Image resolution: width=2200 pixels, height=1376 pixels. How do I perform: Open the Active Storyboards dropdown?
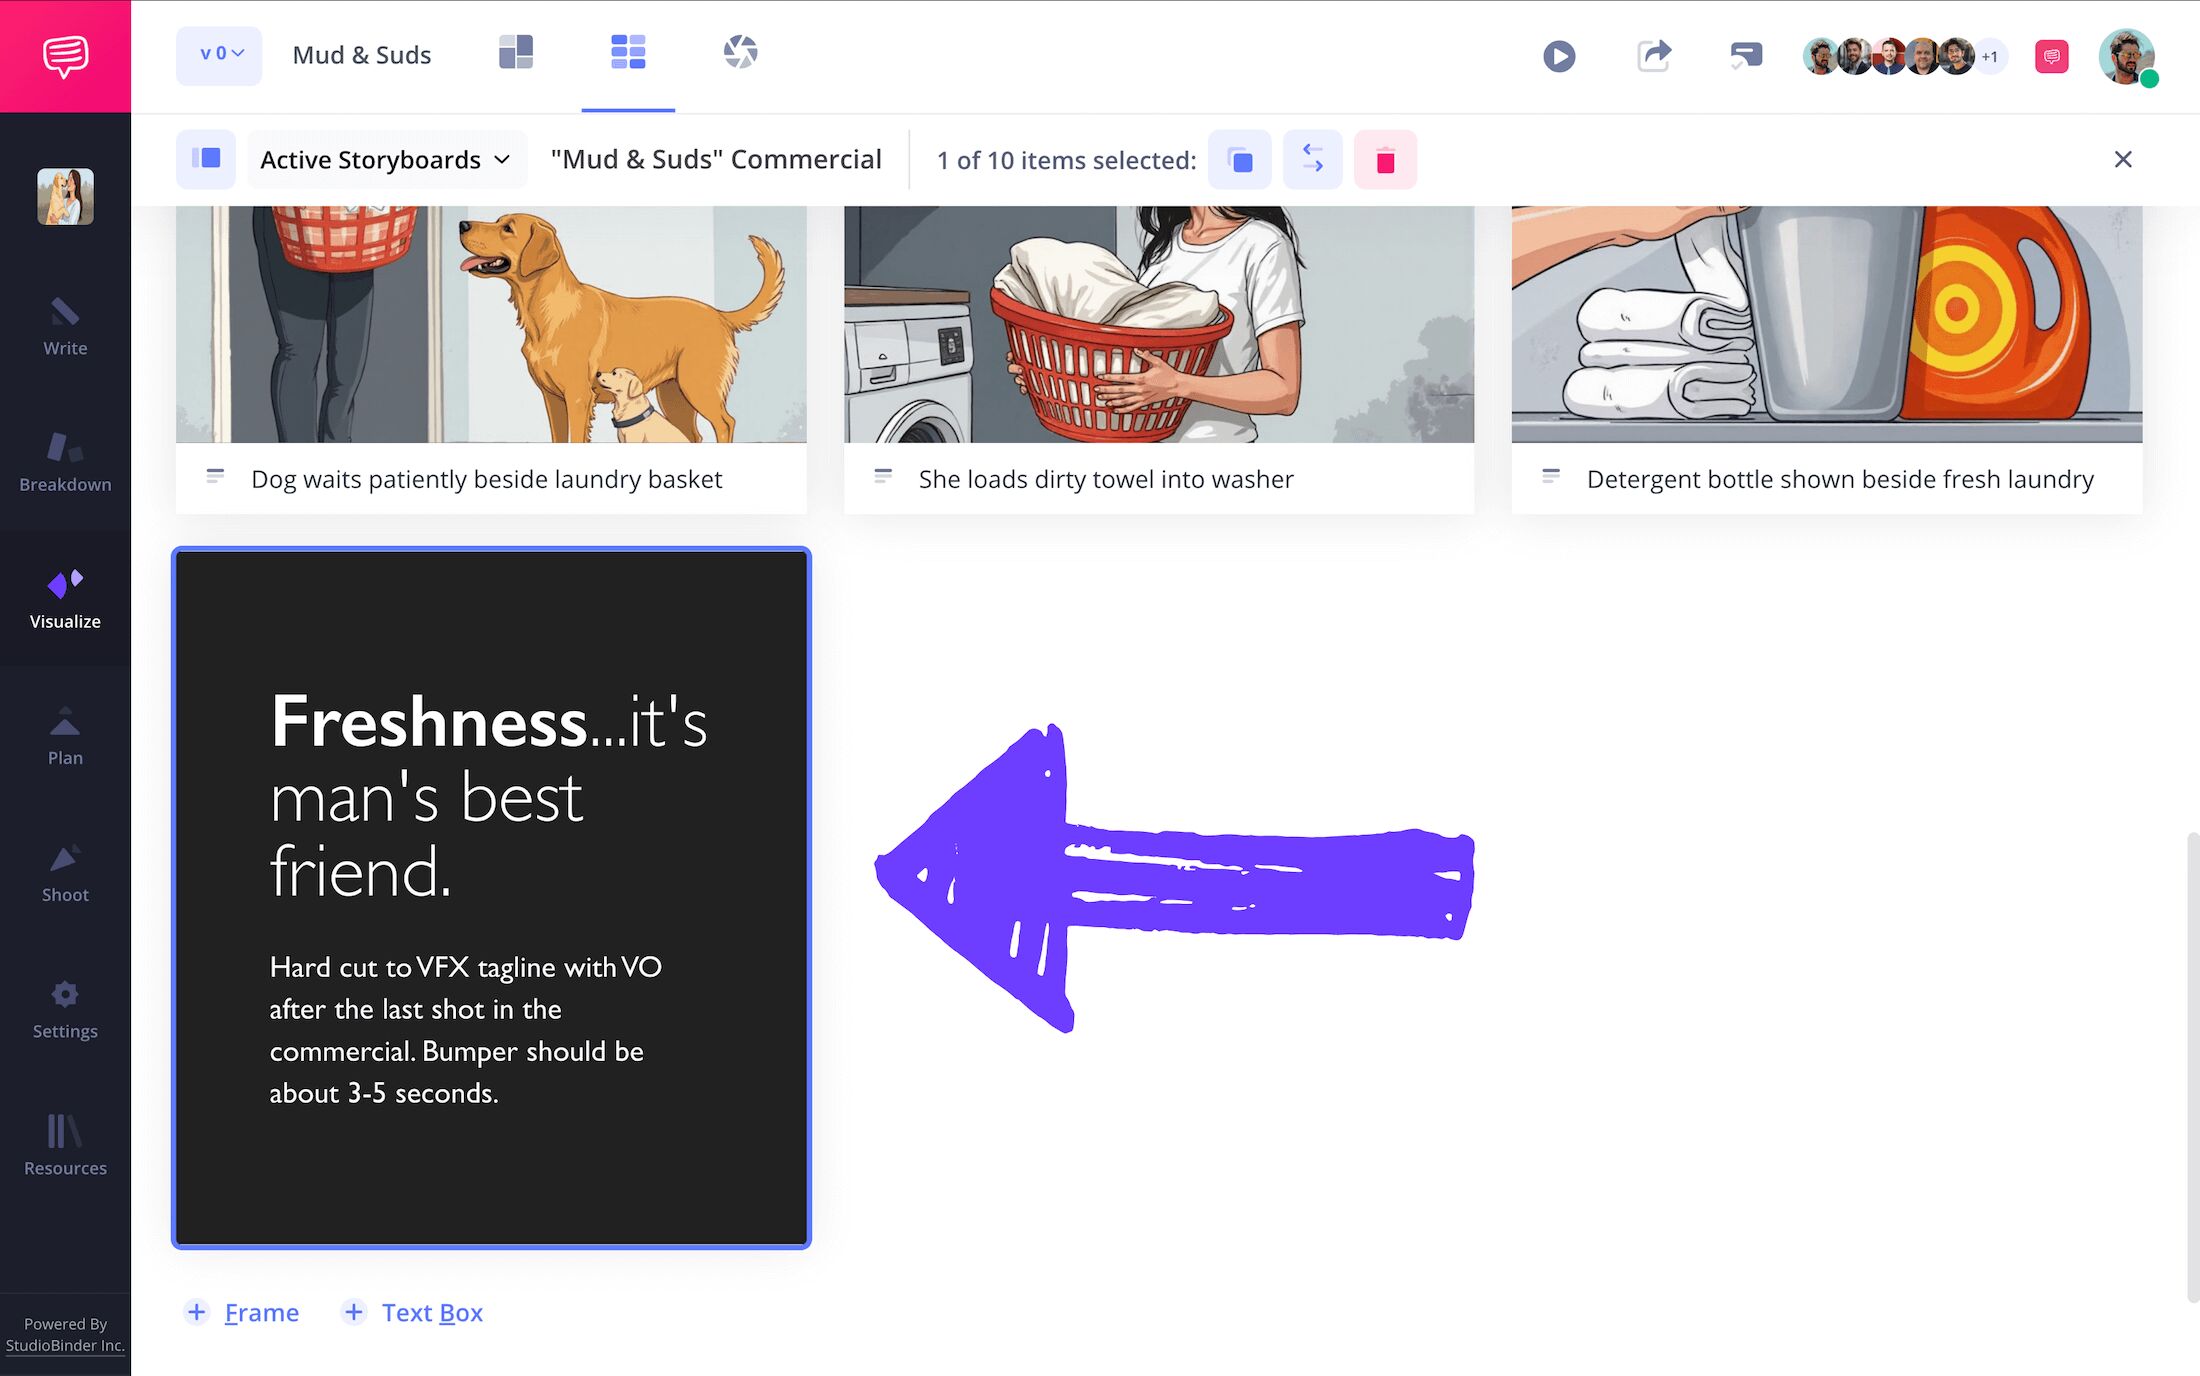point(385,160)
